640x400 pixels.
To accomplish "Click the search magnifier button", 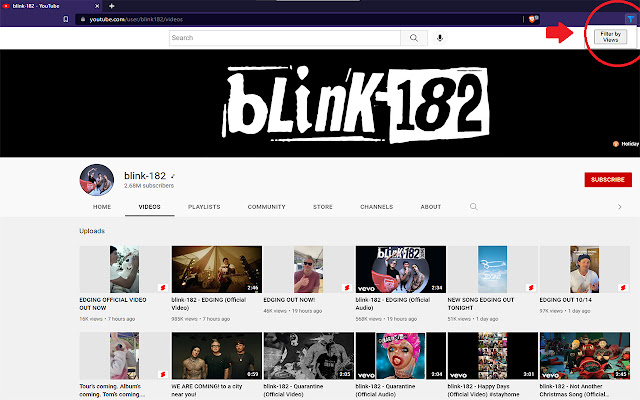I will pos(414,38).
